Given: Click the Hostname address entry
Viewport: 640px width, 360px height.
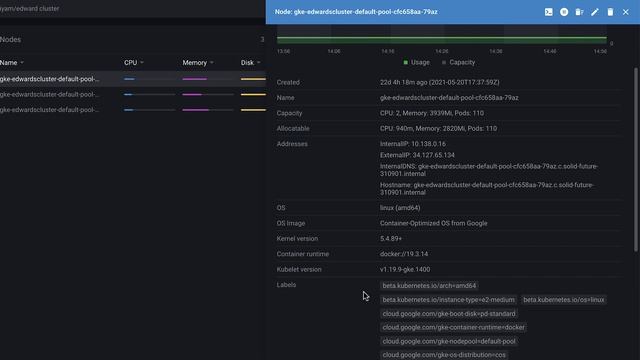Looking at the screenshot, I should click(x=487, y=189).
